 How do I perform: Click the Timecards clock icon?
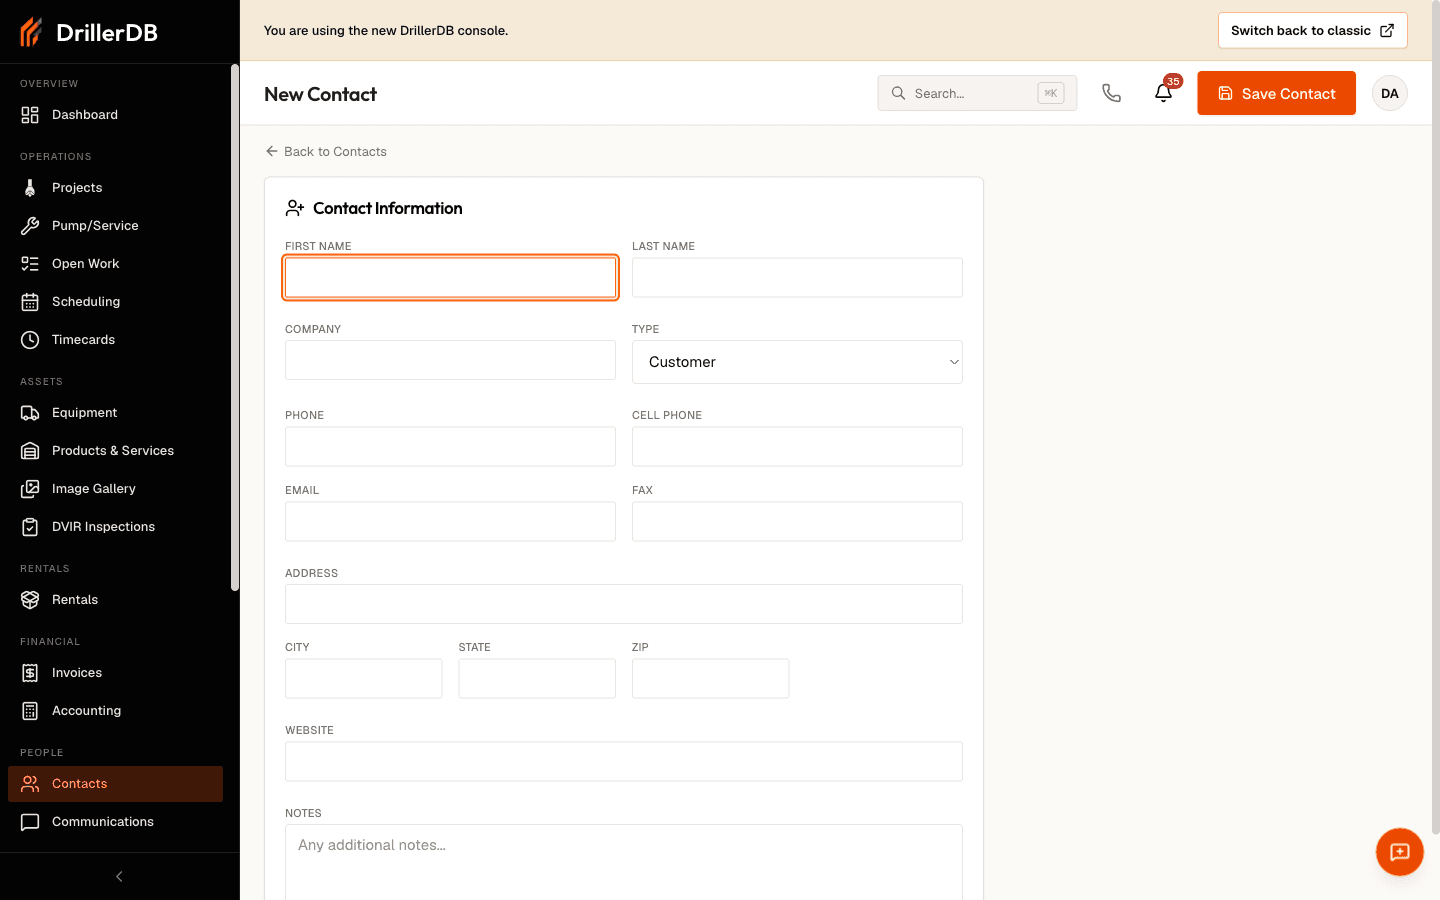coord(30,340)
